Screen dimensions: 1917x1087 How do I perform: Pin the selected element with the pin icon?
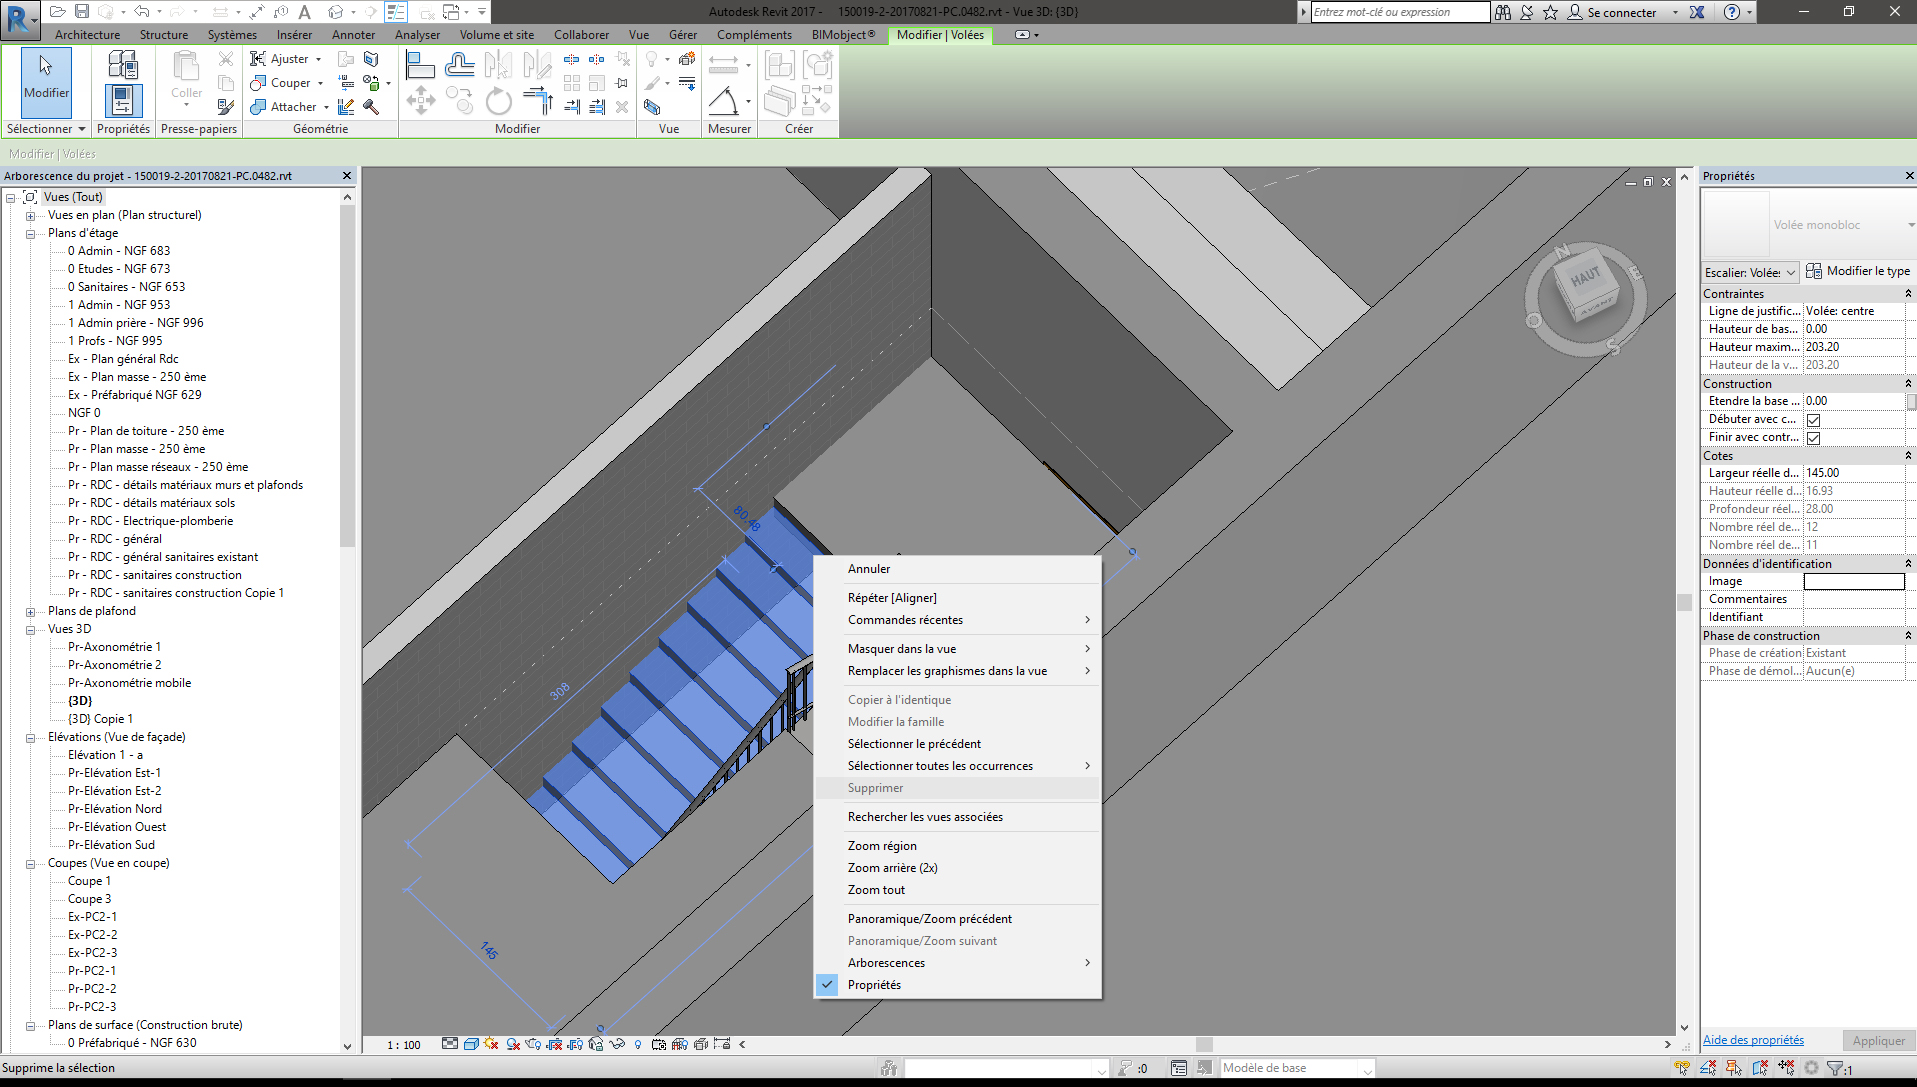(621, 82)
